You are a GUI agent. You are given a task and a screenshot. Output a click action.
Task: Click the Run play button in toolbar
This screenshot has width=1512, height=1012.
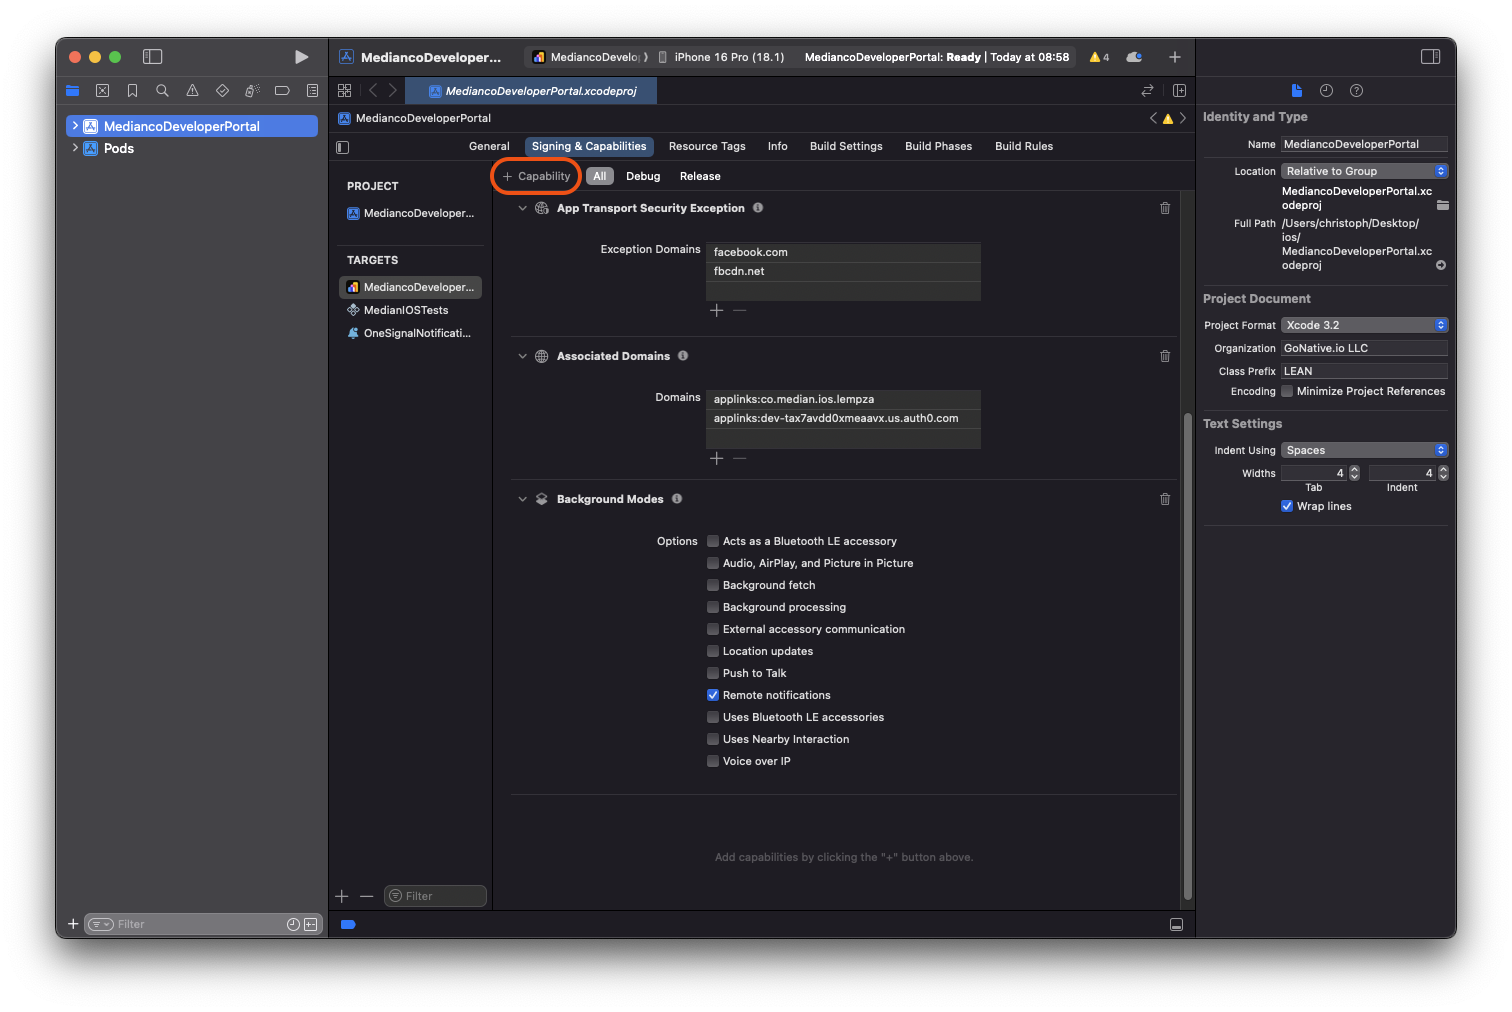click(301, 57)
